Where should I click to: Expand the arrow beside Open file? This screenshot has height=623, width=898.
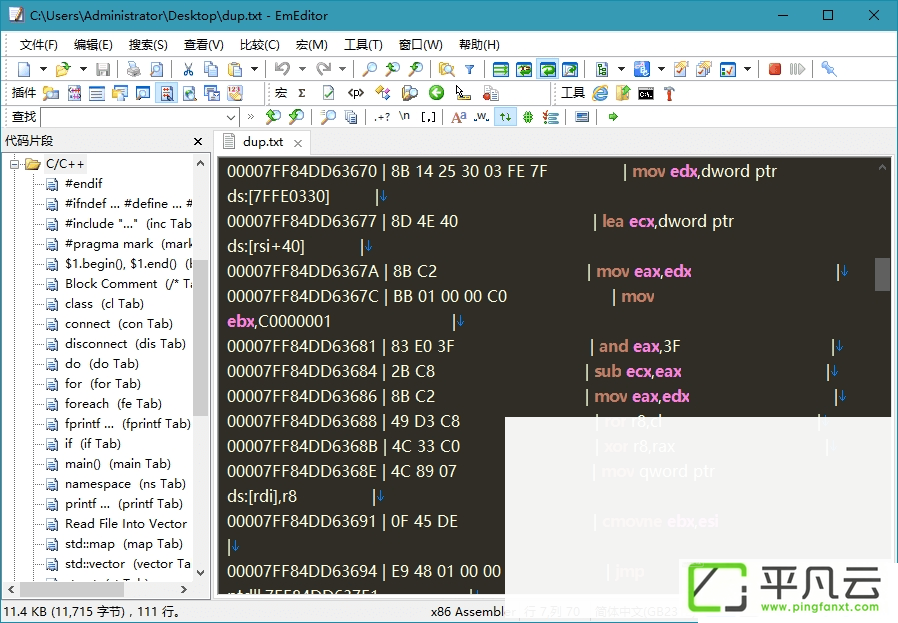(83, 69)
